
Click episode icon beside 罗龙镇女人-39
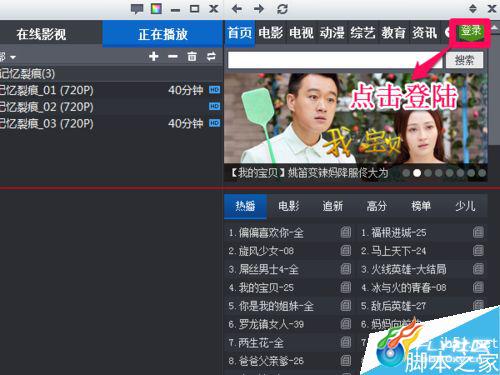[346, 324]
